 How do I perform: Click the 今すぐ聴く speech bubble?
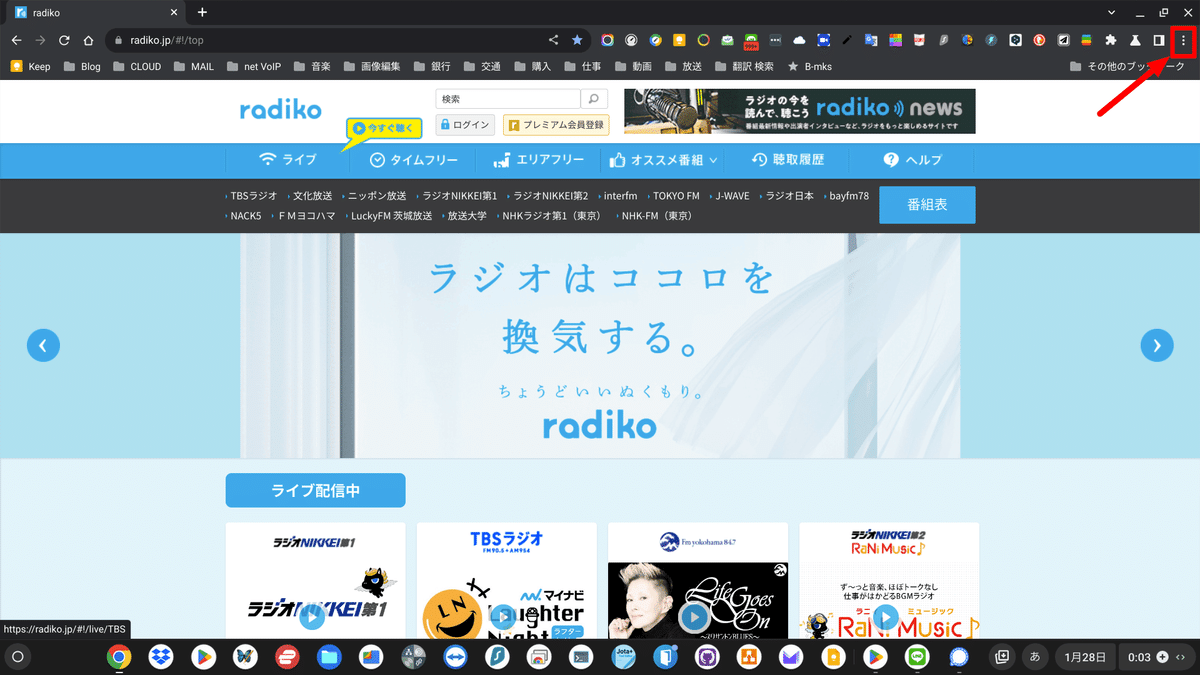point(385,129)
